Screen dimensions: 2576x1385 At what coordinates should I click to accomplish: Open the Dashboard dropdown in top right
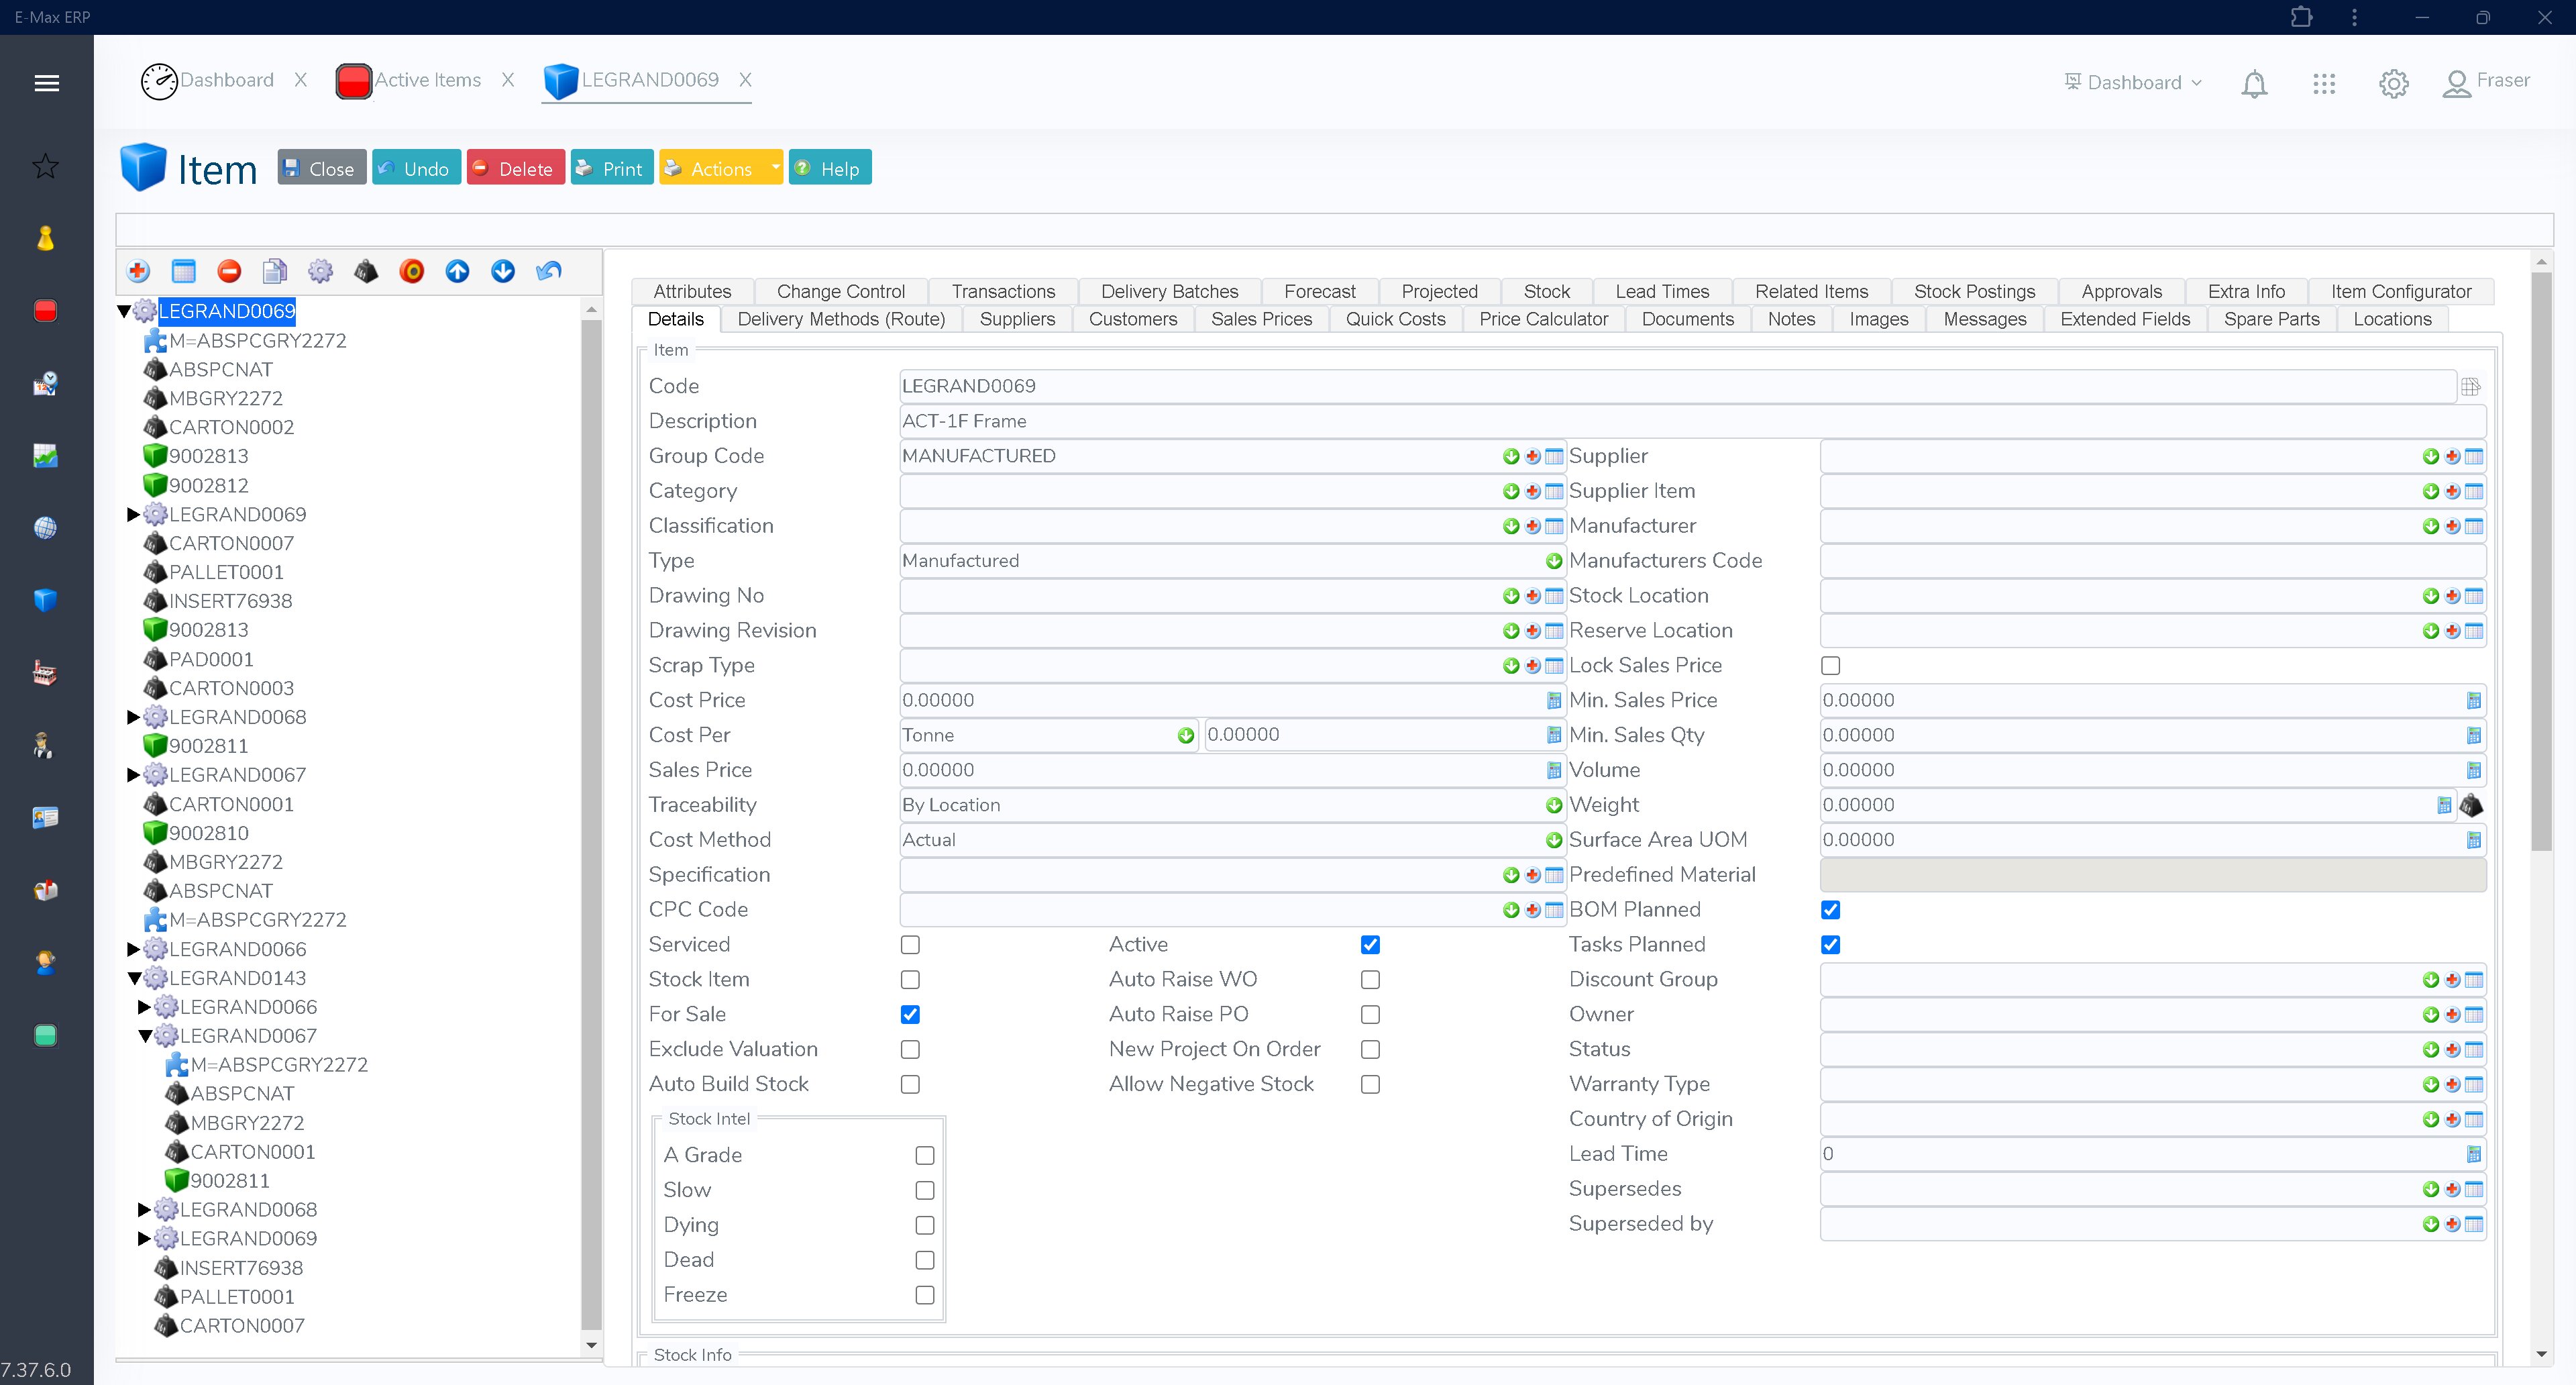(2133, 83)
